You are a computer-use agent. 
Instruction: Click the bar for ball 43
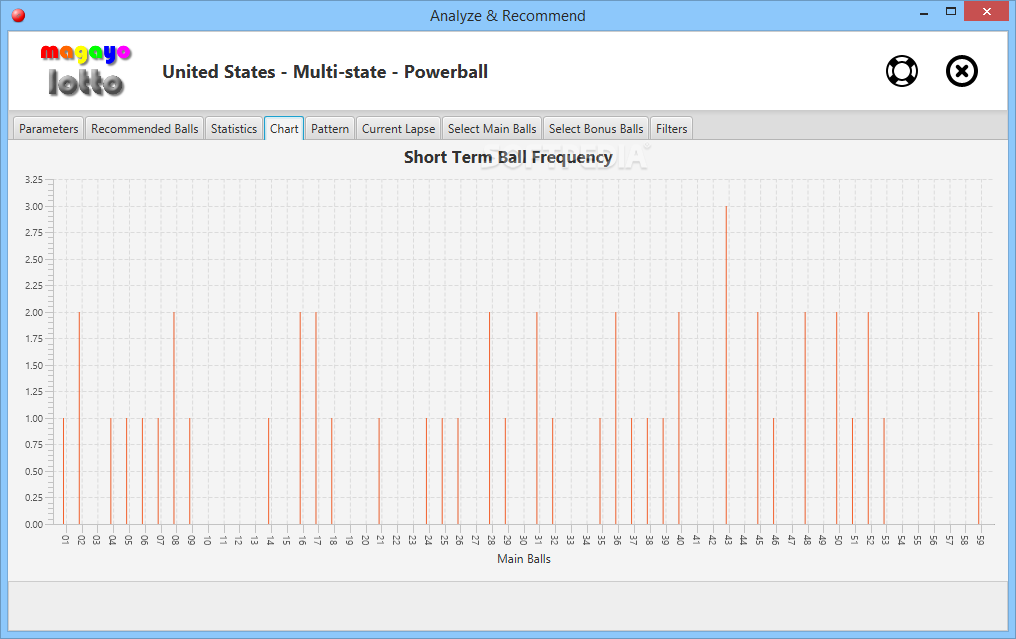726,365
